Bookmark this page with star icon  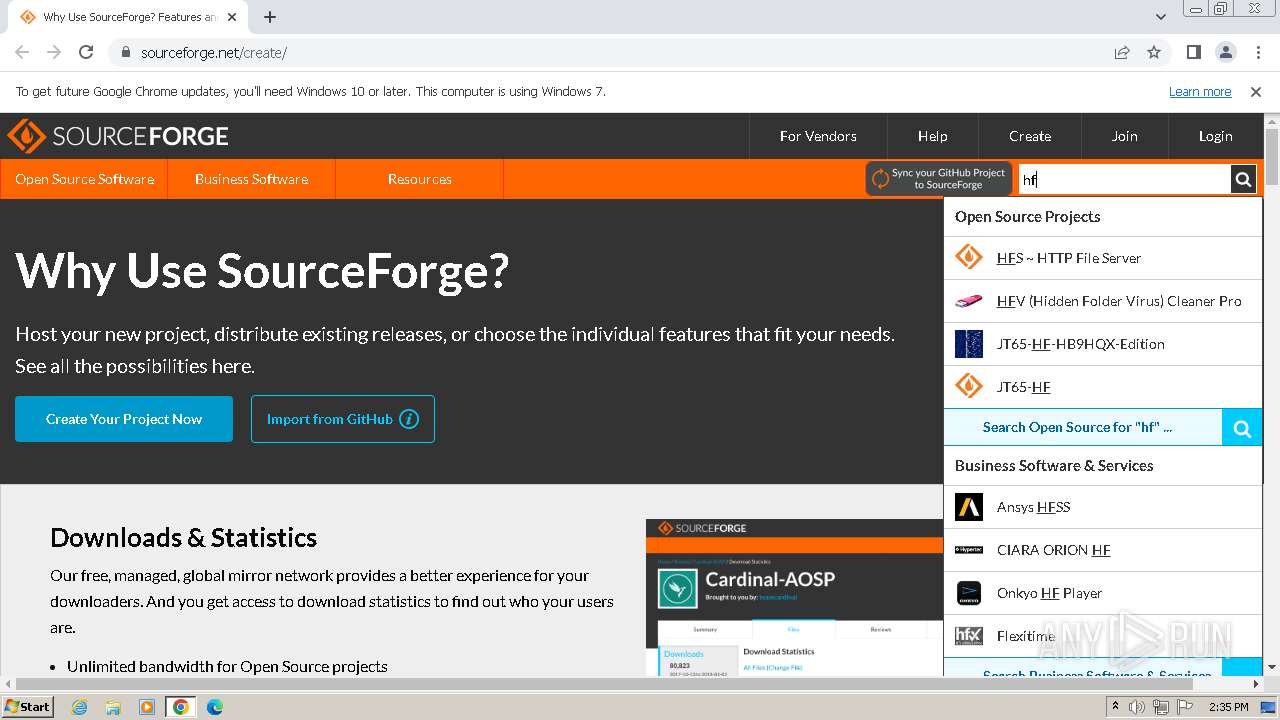tap(1154, 53)
